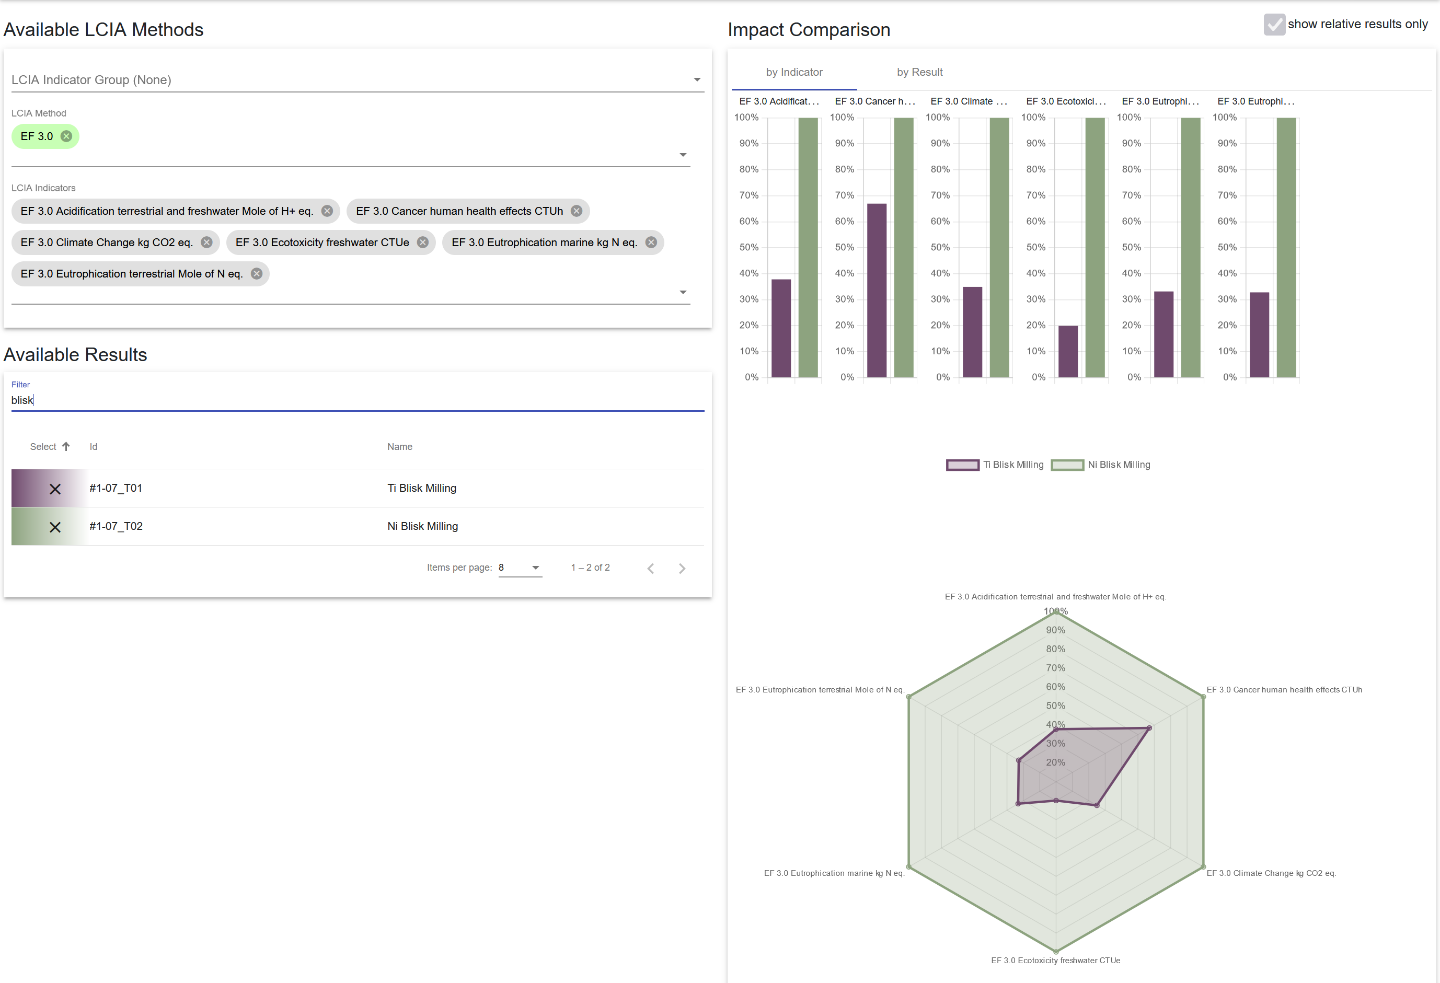
Task: Switch to the by Result tab
Action: click(919, 72)
